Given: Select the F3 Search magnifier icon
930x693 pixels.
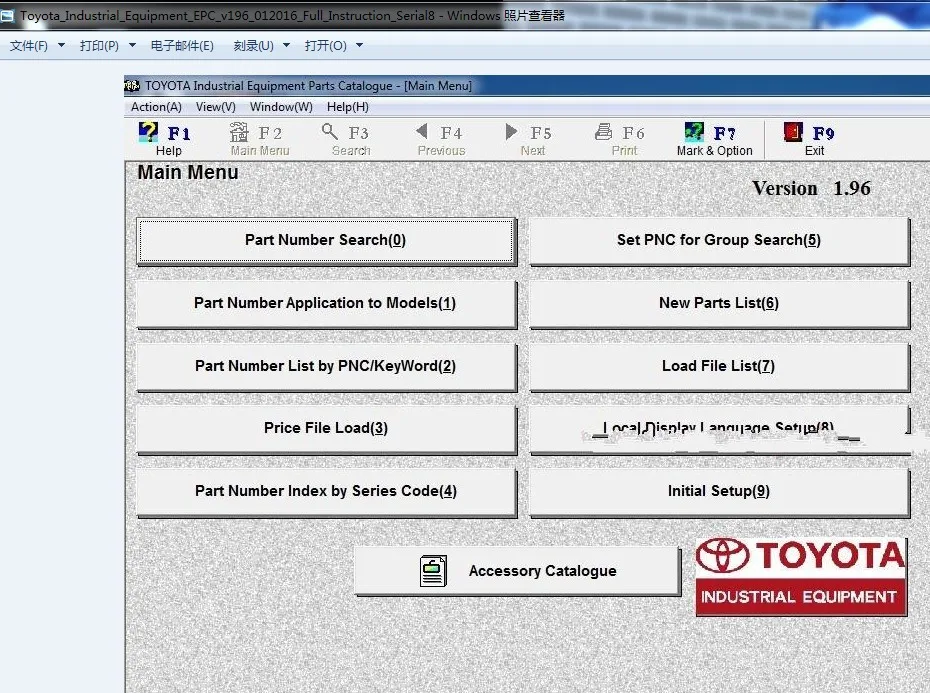Looking at the screenshot, I should click(x=330, y=131).
